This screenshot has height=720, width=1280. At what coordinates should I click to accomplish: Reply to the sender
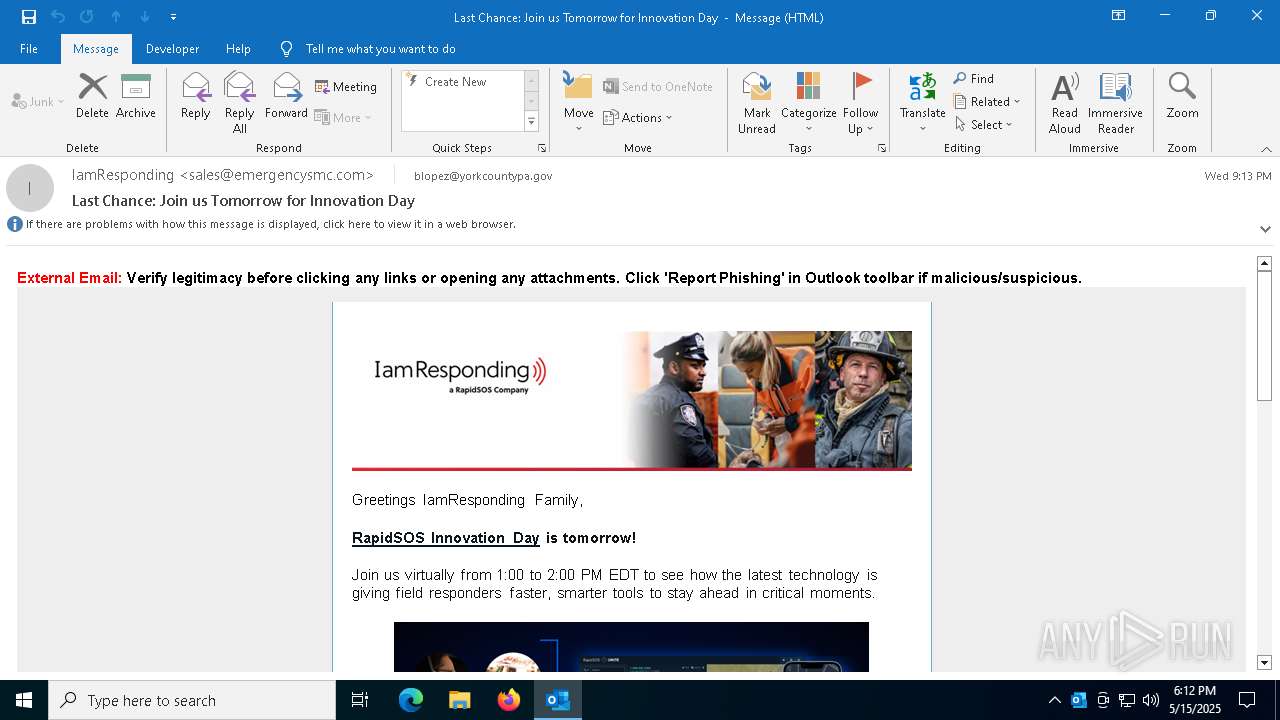[x=196, y=96]
